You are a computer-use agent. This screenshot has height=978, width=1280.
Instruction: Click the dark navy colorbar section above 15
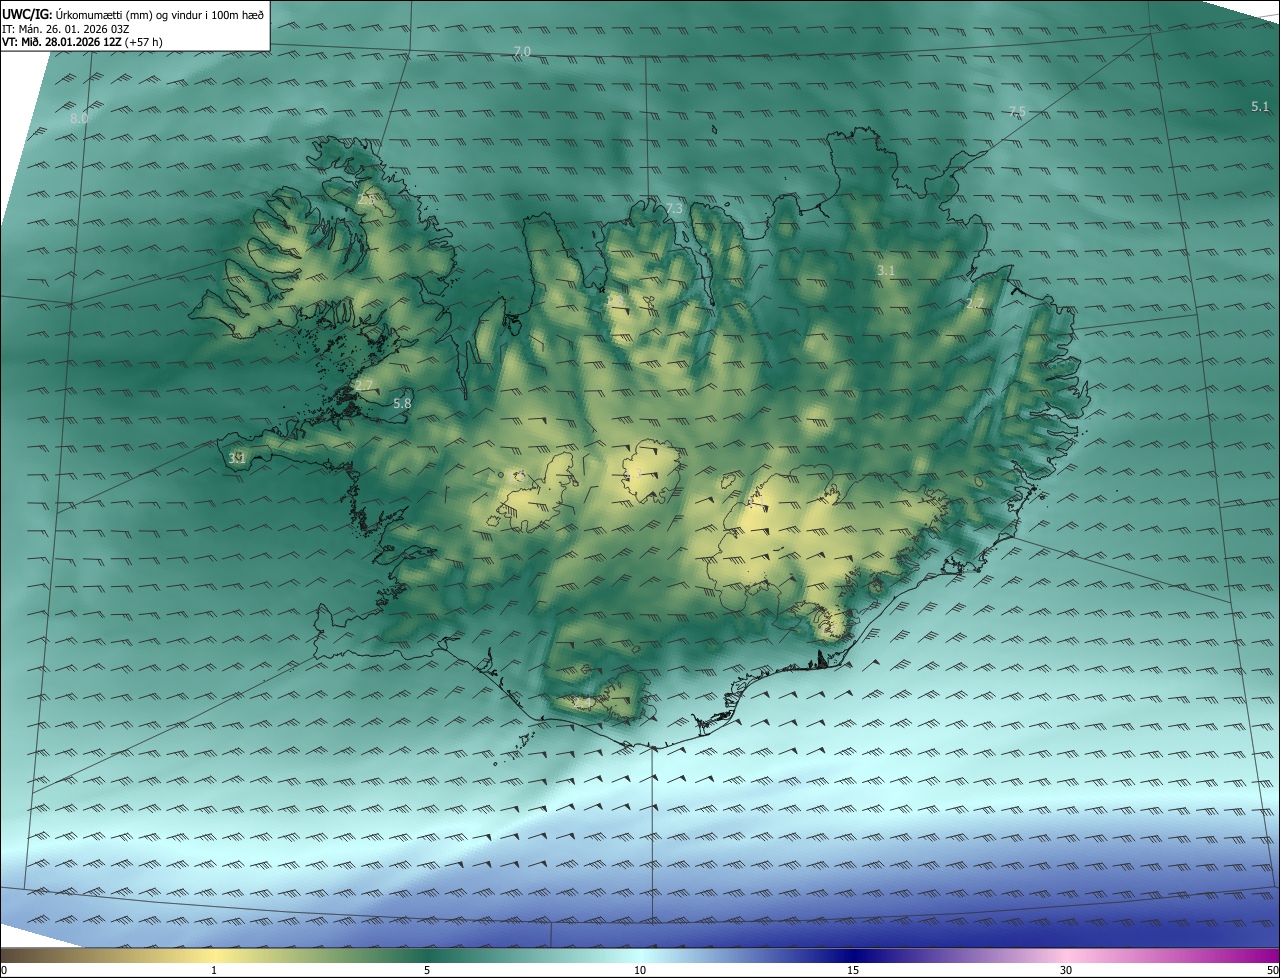[853, 955]
